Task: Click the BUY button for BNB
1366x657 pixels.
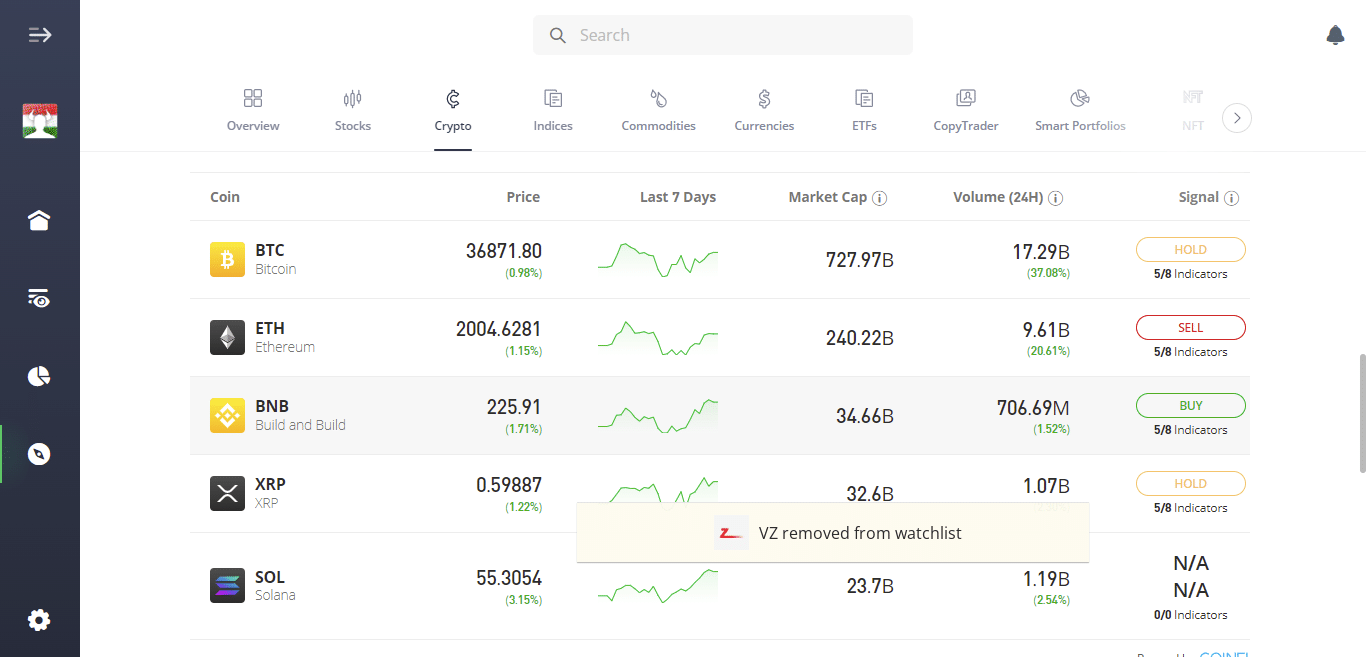Action: point(1190,405)
